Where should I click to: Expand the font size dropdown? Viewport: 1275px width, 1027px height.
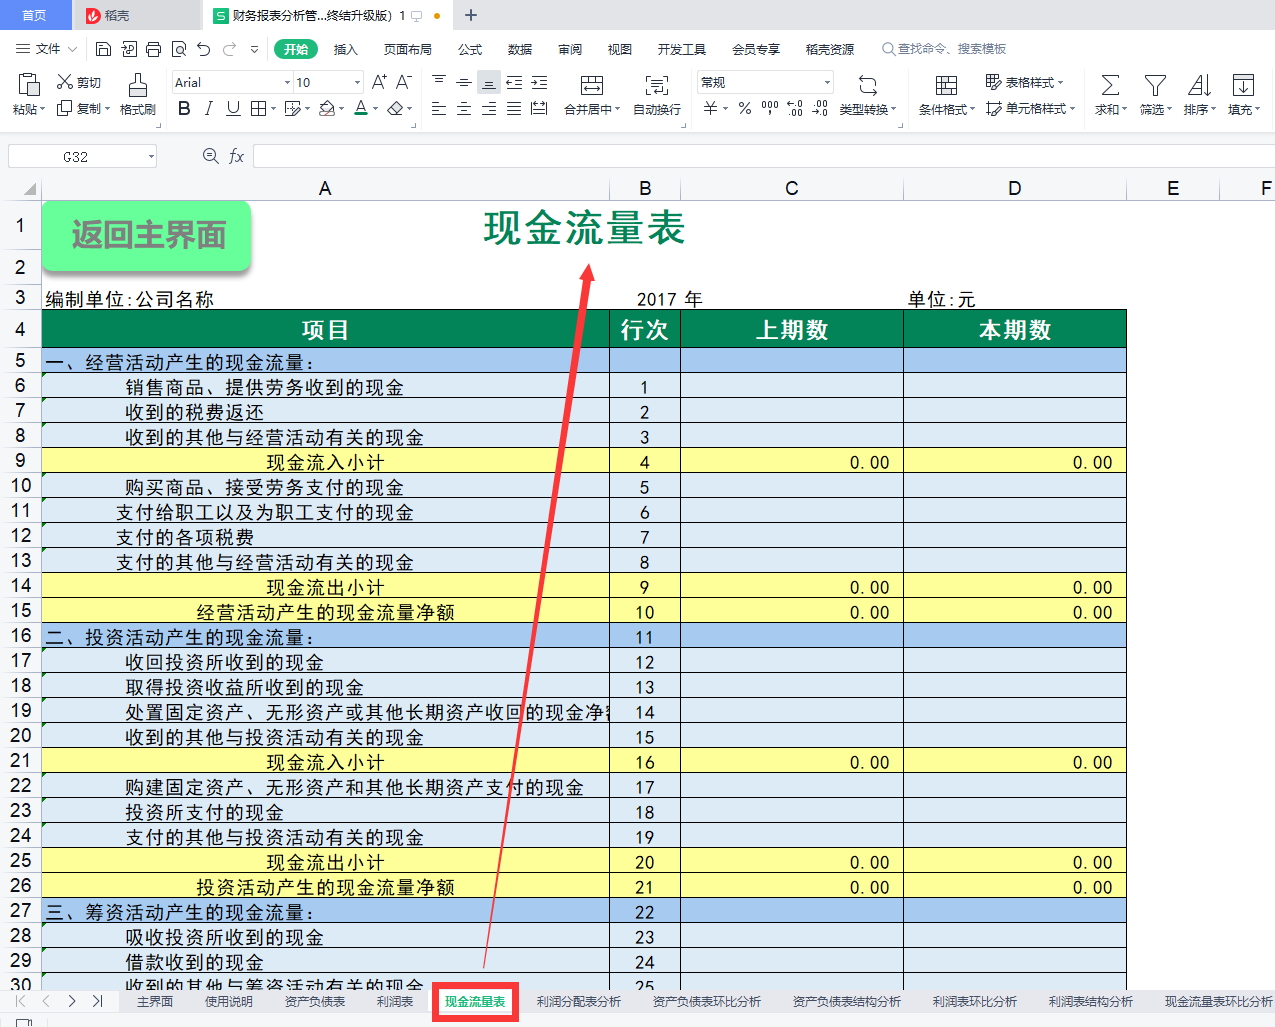pyautogui.click(x=357, y=83)
